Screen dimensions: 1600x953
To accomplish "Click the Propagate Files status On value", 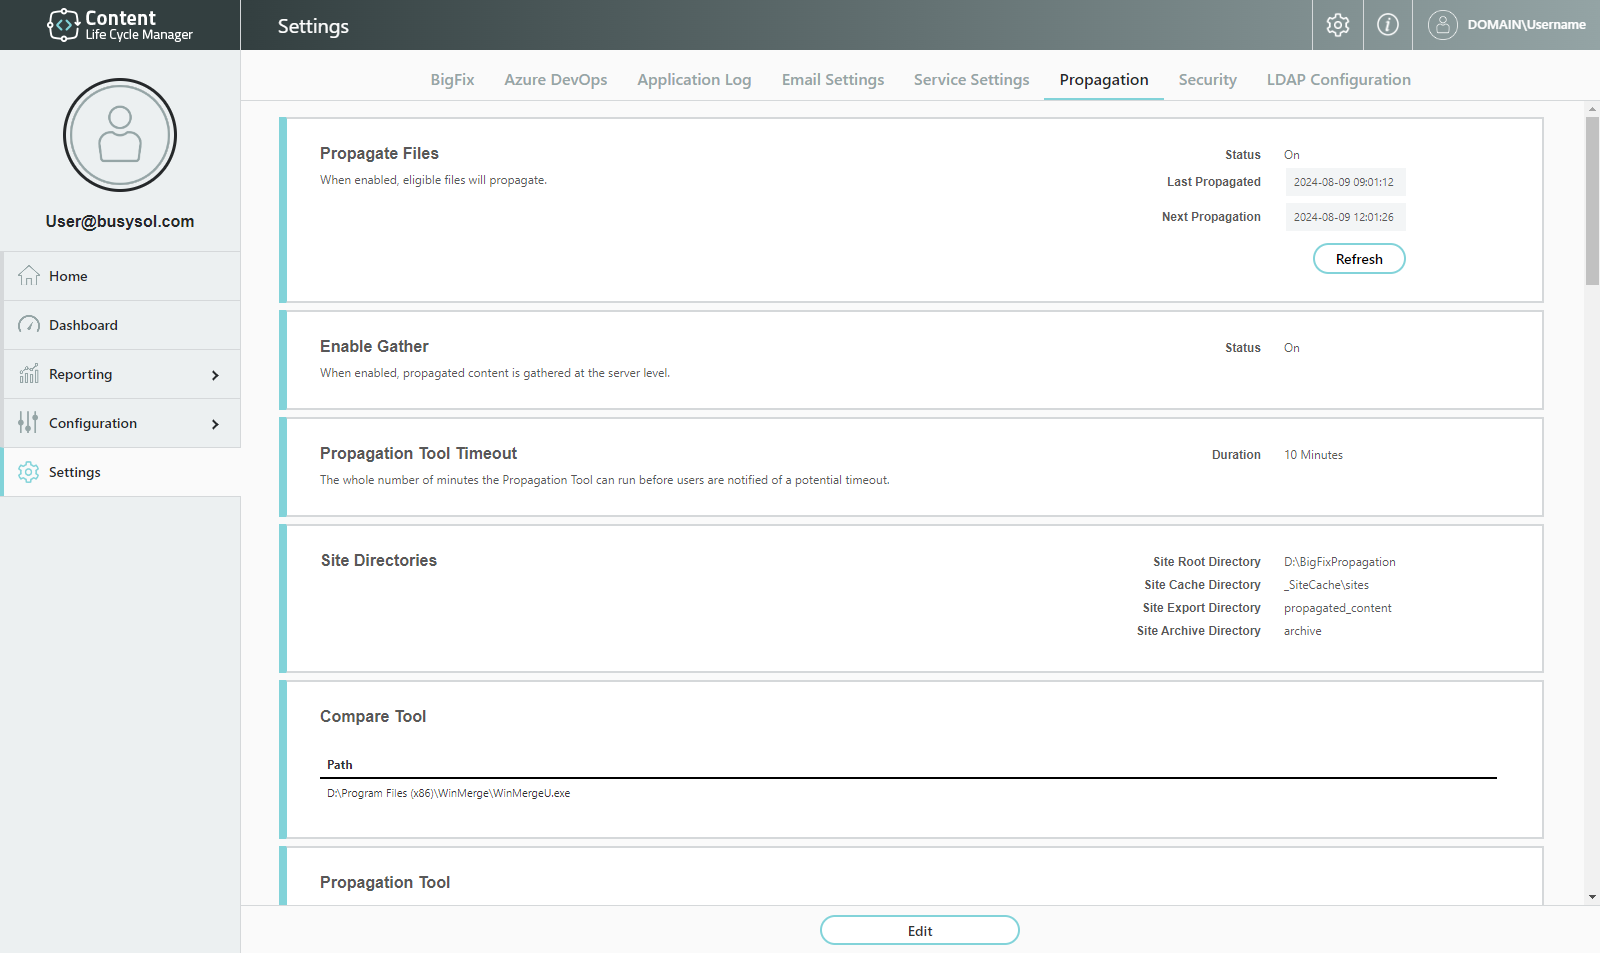I will click(x=1292, y=155).
